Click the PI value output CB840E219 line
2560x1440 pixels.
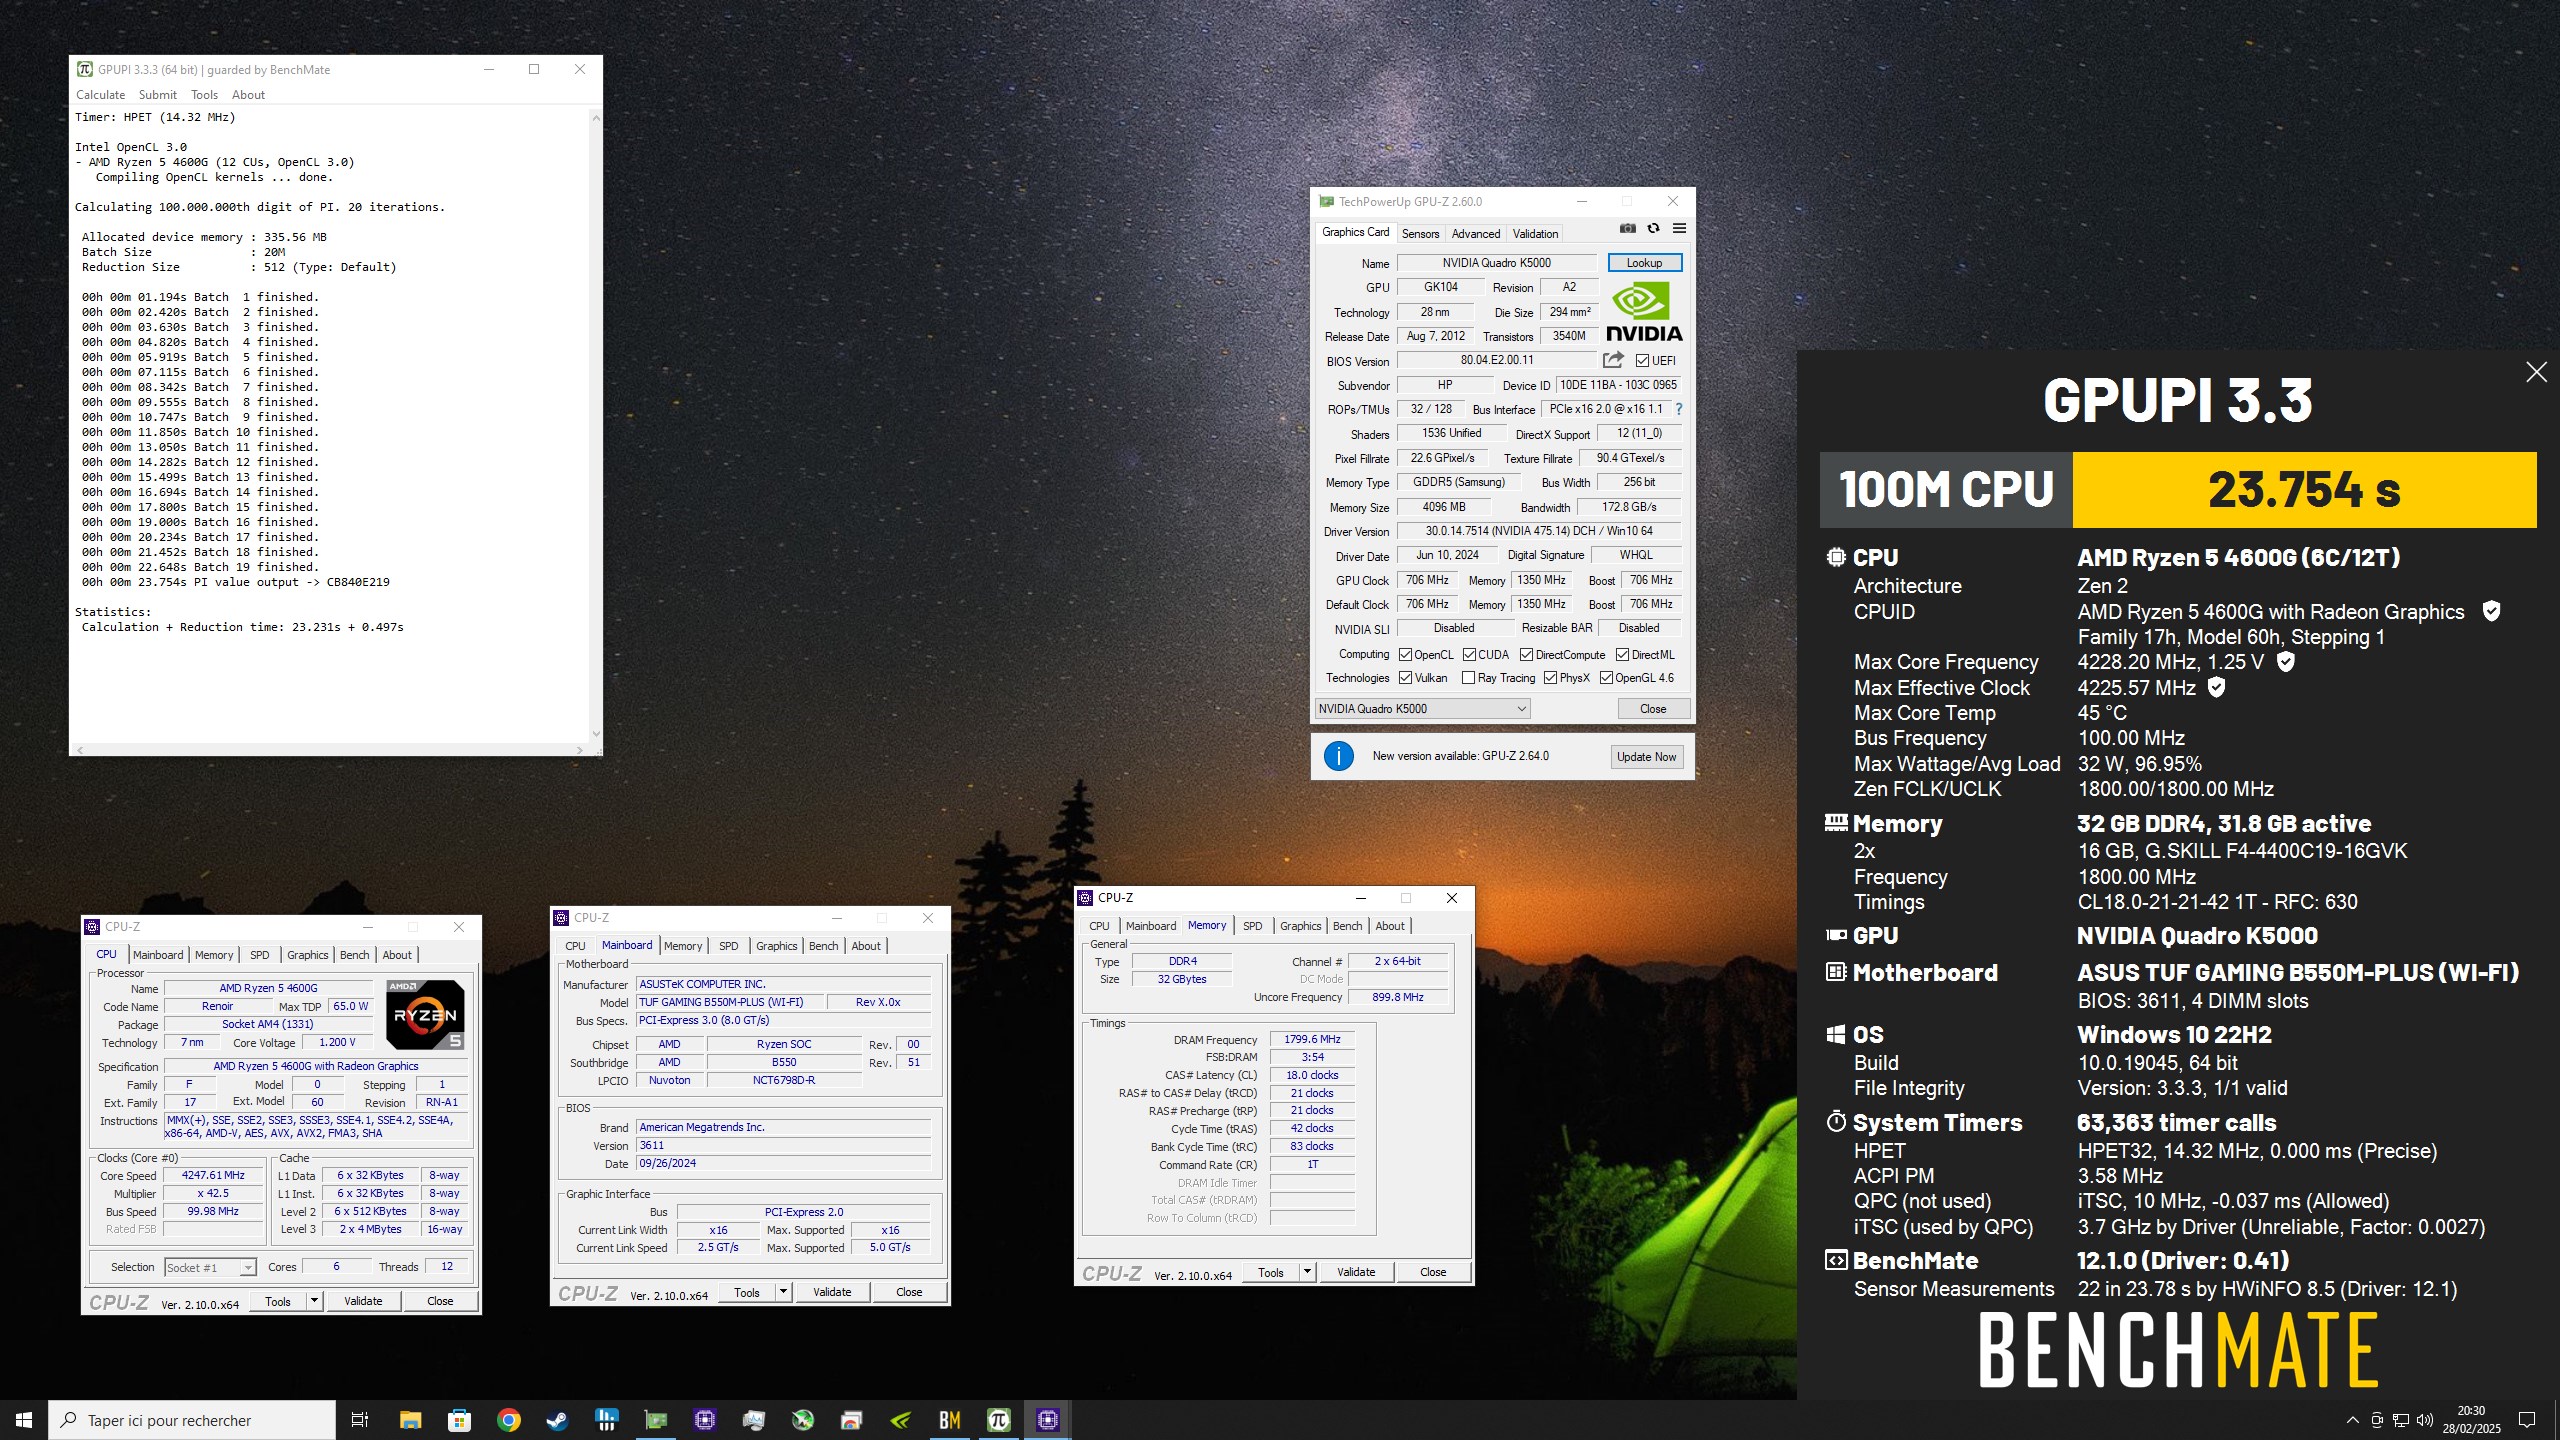[x=236, y=582]
